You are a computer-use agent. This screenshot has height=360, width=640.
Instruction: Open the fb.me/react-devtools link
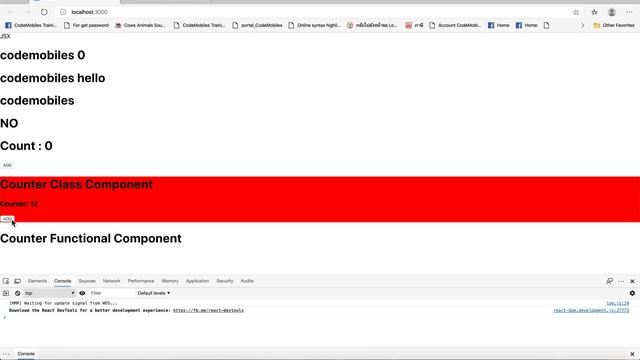208,311
